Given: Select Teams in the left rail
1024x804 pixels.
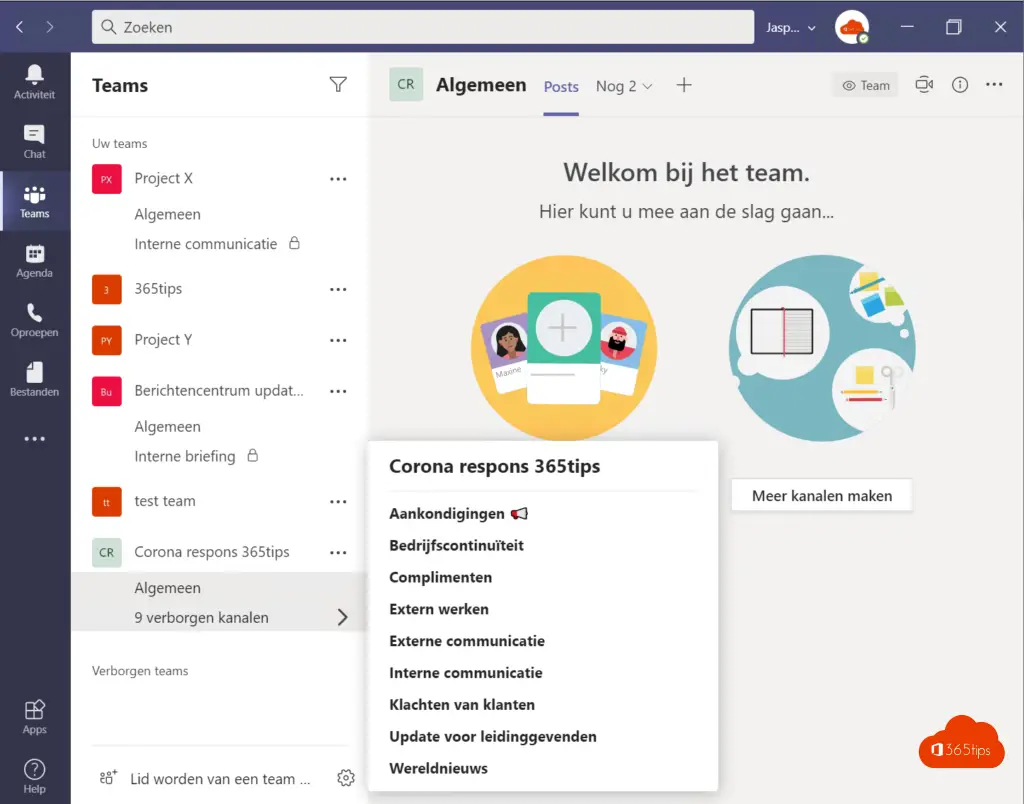Looking at the screenshot, I should click(35, 201).
